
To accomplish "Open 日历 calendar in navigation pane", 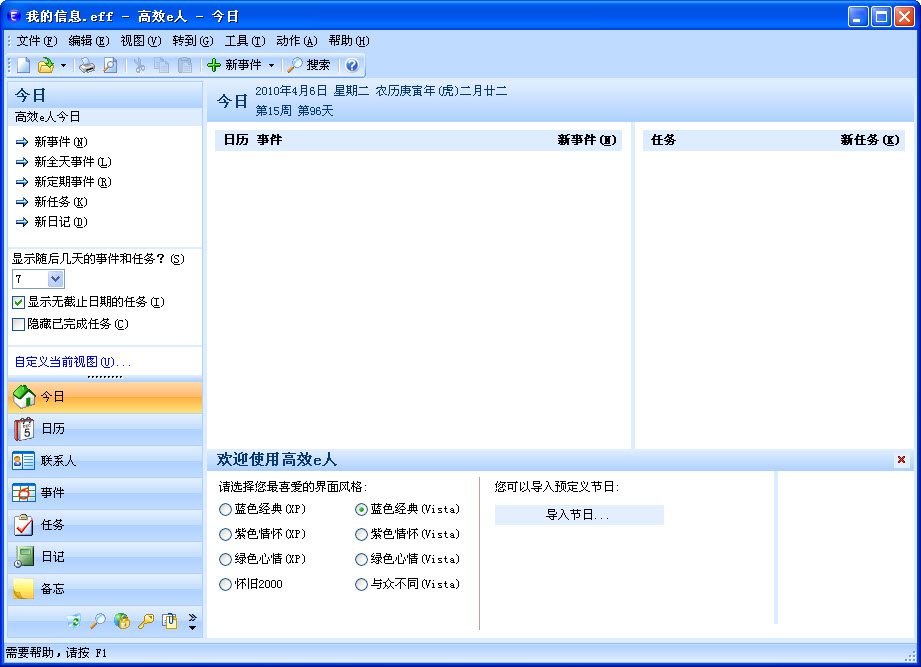I will 105,429.
